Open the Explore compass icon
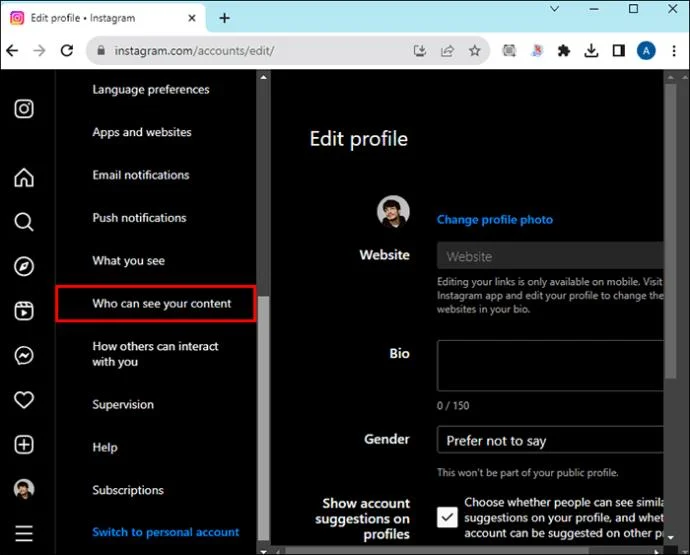 click(24, 266)
